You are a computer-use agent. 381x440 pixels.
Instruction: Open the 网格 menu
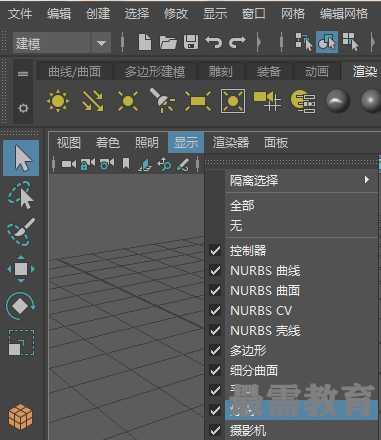coord(293,14)
